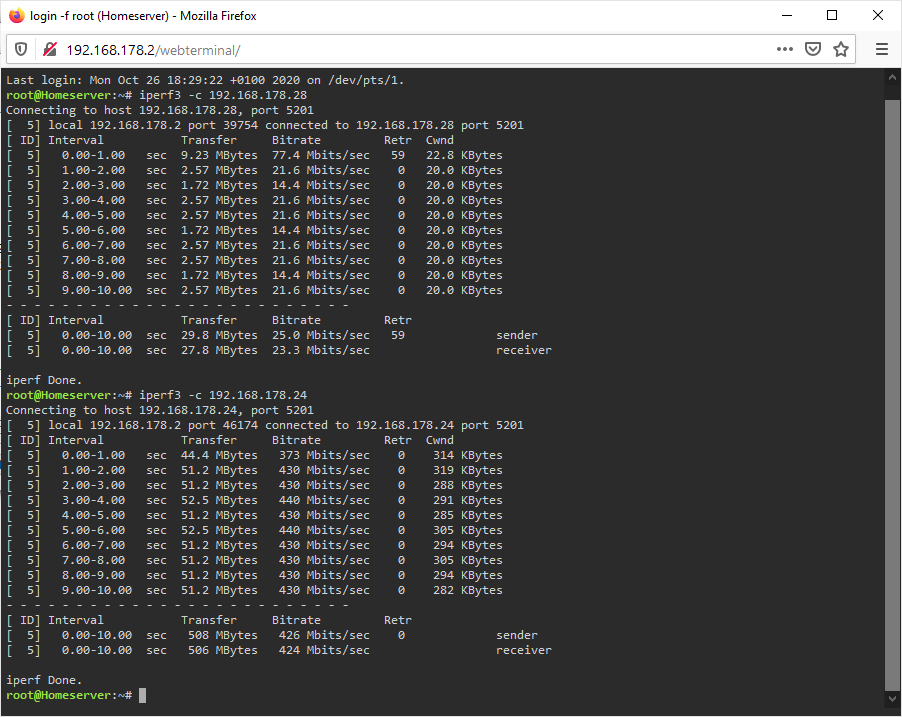The image size is (902, 717).
Task: Click the '9.23 MBytes' transfer value
Action: pyautogui.click(x=219, y=155)
